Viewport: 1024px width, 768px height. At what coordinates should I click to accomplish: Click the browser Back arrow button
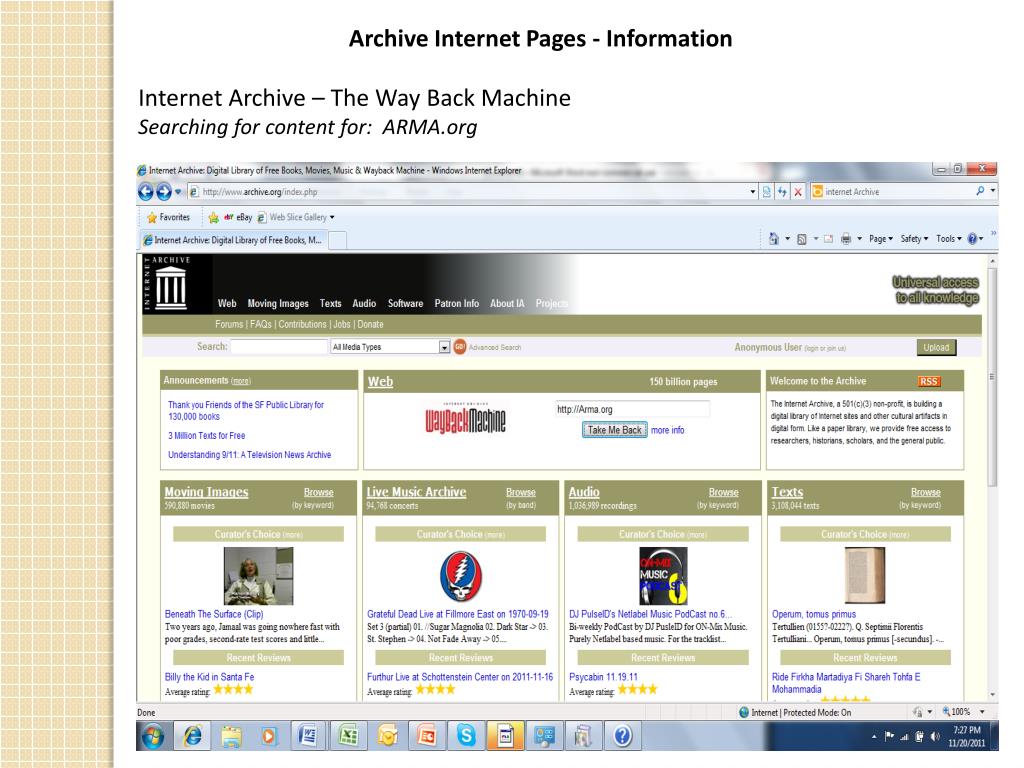point(146,191)
